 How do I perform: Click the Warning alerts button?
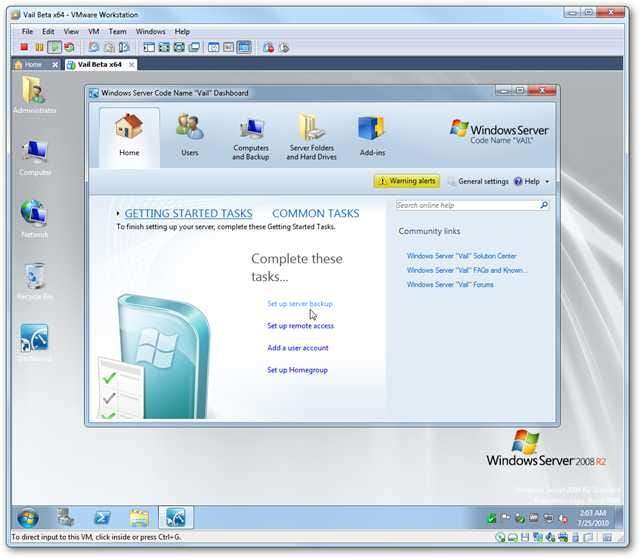(x=406, y=181)
